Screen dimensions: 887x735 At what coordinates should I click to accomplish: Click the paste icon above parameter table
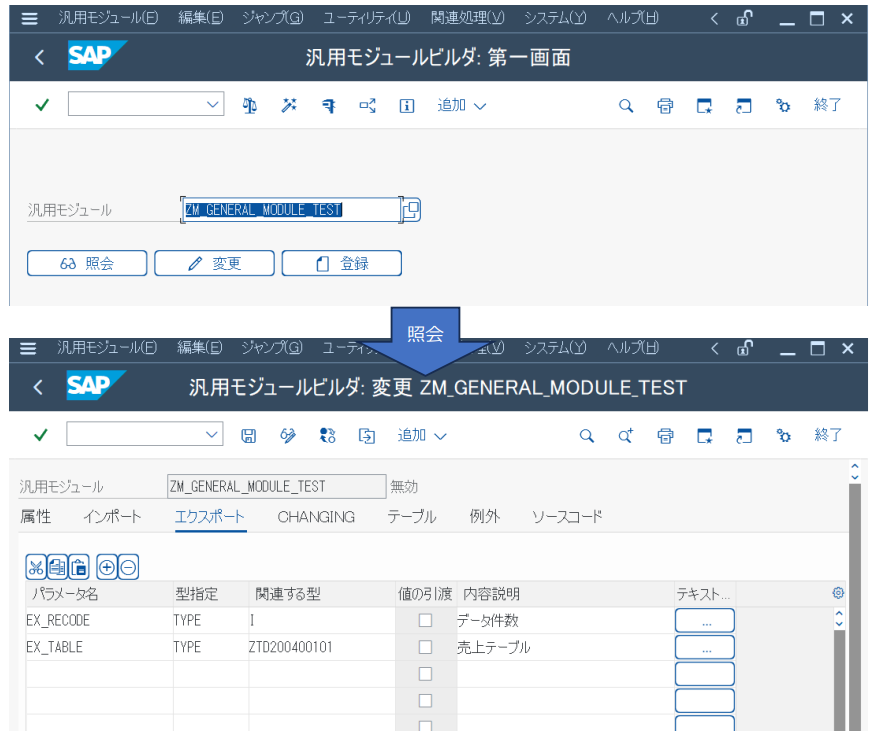tap(79, 567)
